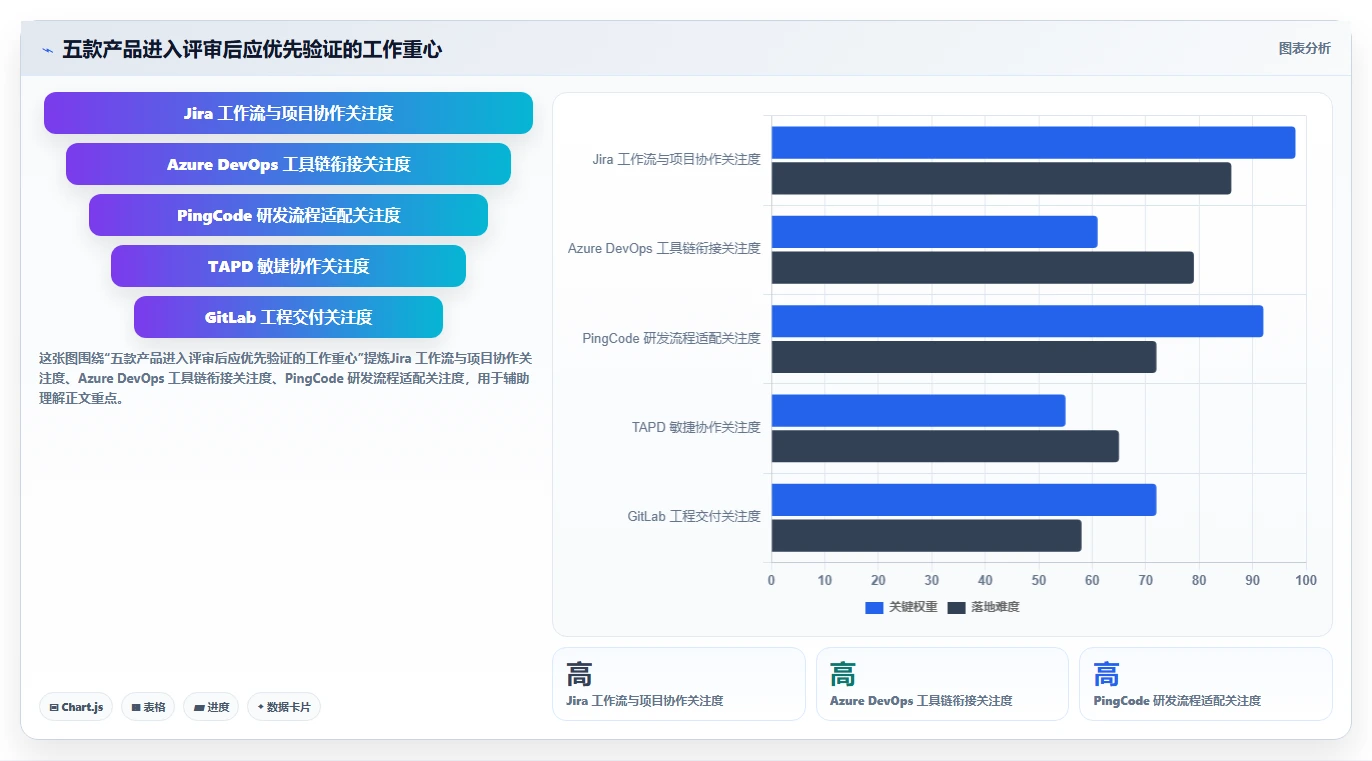The width and height of the screenshot is (1372, 761).
Task: Click the header icon beside the title
Action: coord(47,50)
